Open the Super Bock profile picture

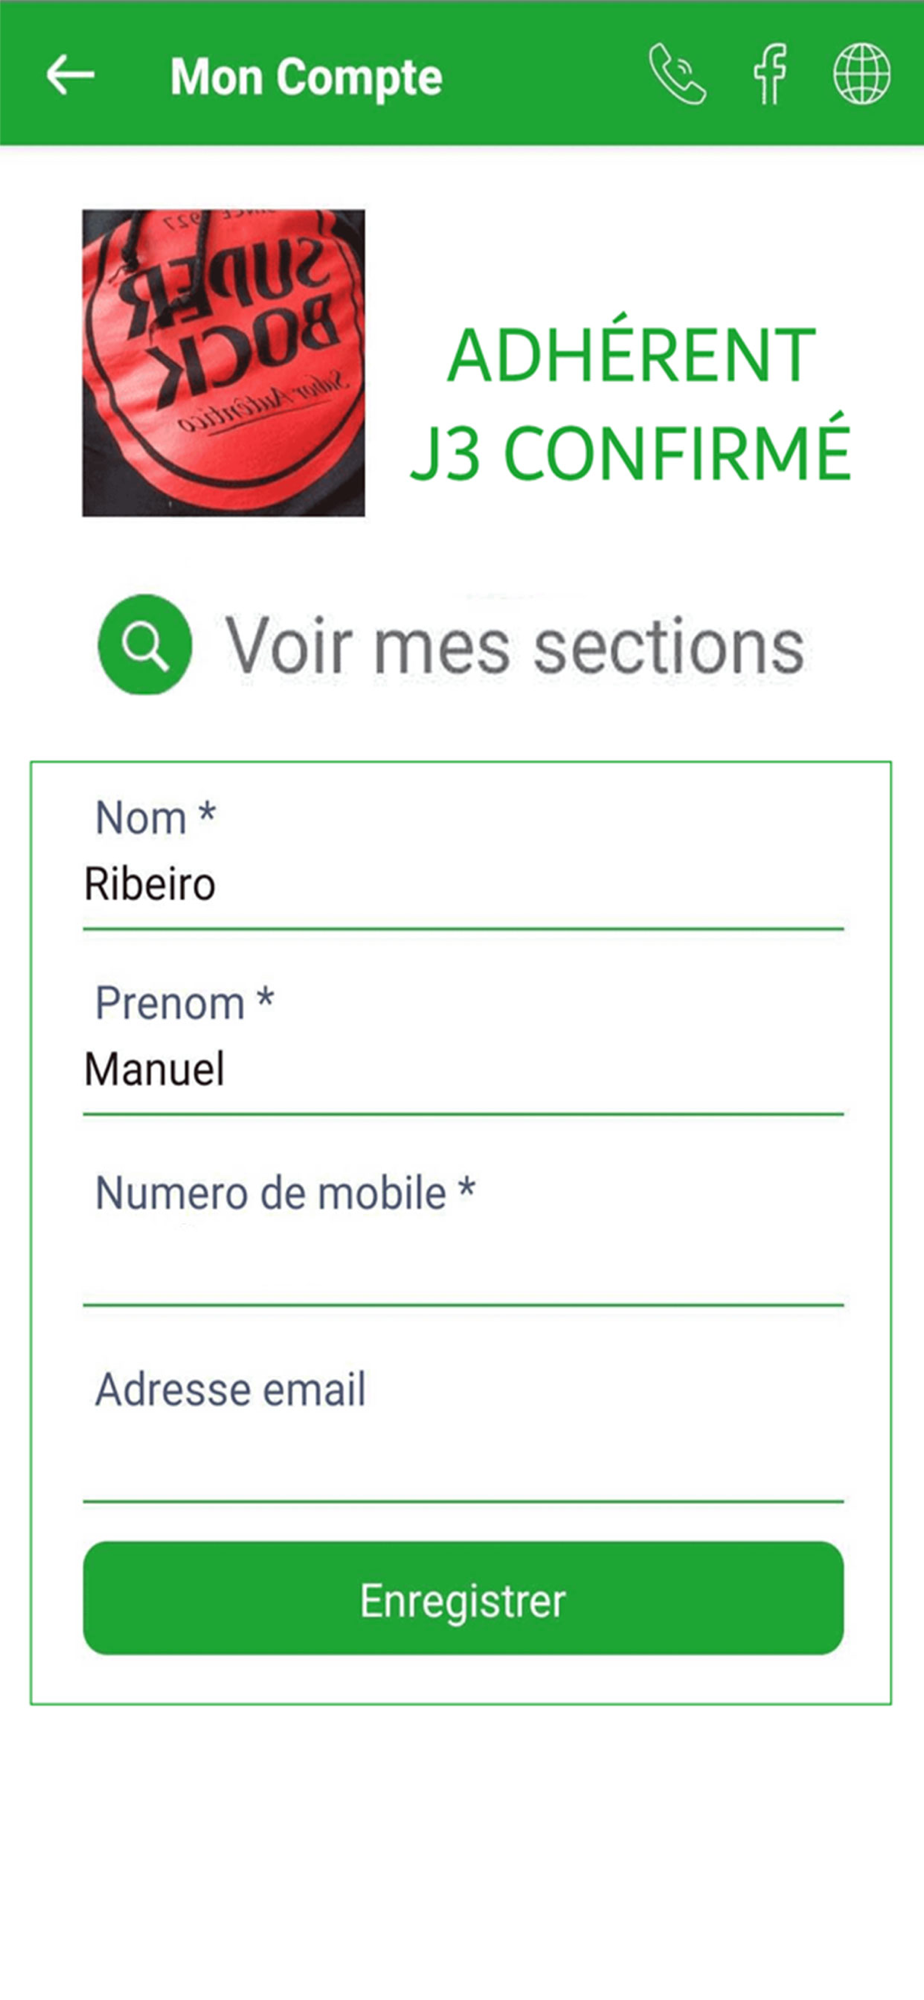pyautogui.click(x=223, y=363)
